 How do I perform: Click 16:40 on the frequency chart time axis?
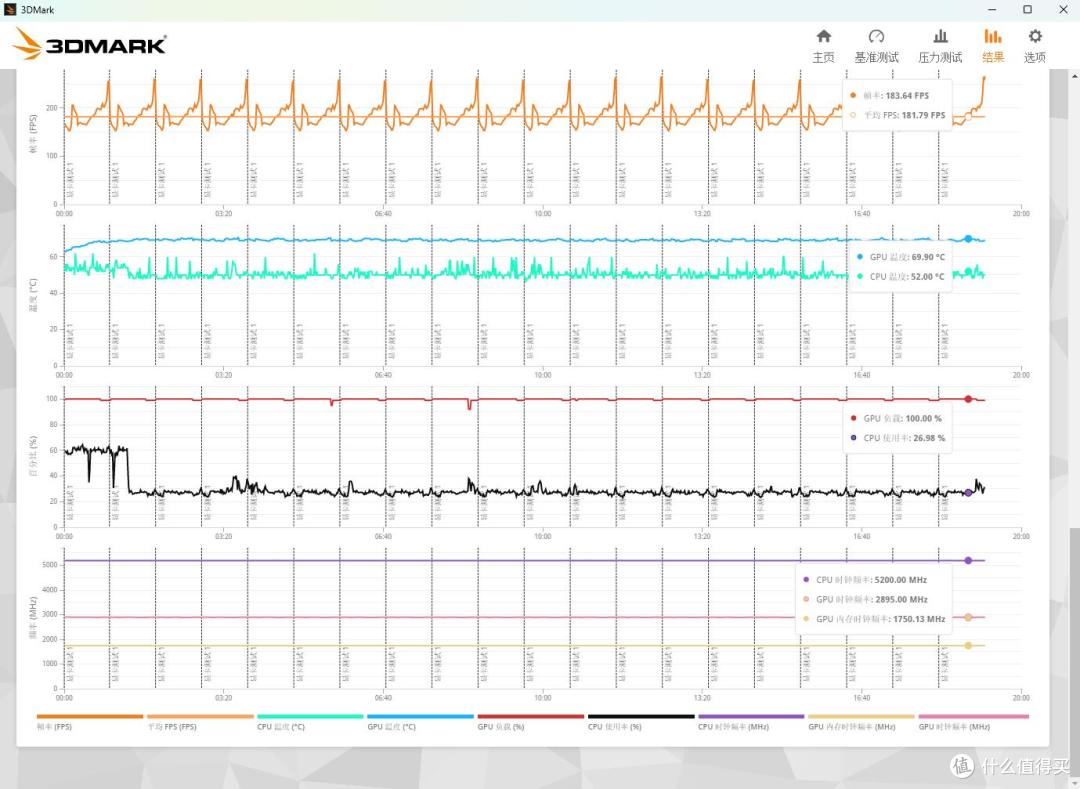[x=862, y=698]
